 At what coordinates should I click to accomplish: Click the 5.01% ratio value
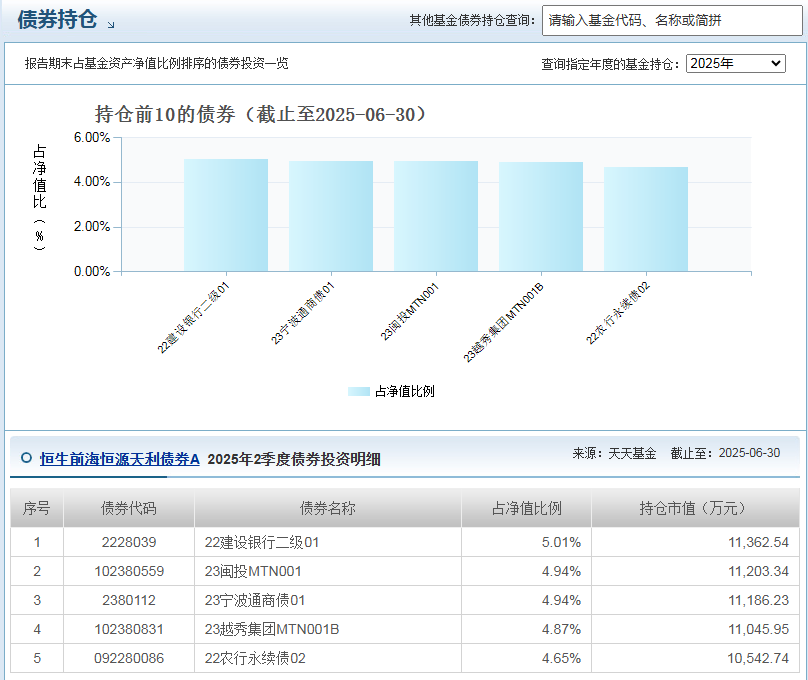(x=561, y=542)
